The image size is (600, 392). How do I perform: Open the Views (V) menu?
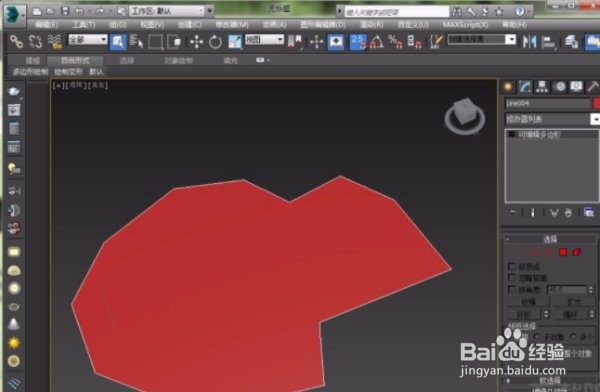coord(152,25)
